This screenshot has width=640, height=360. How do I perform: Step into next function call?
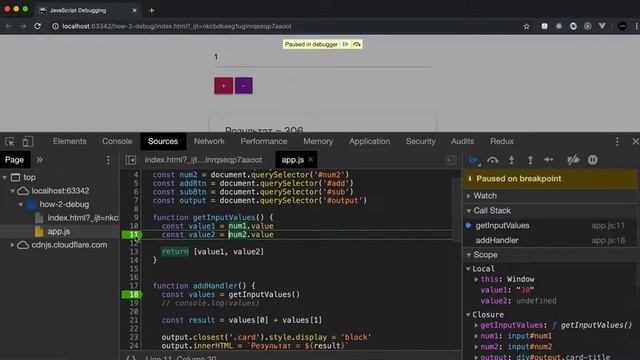511,160
